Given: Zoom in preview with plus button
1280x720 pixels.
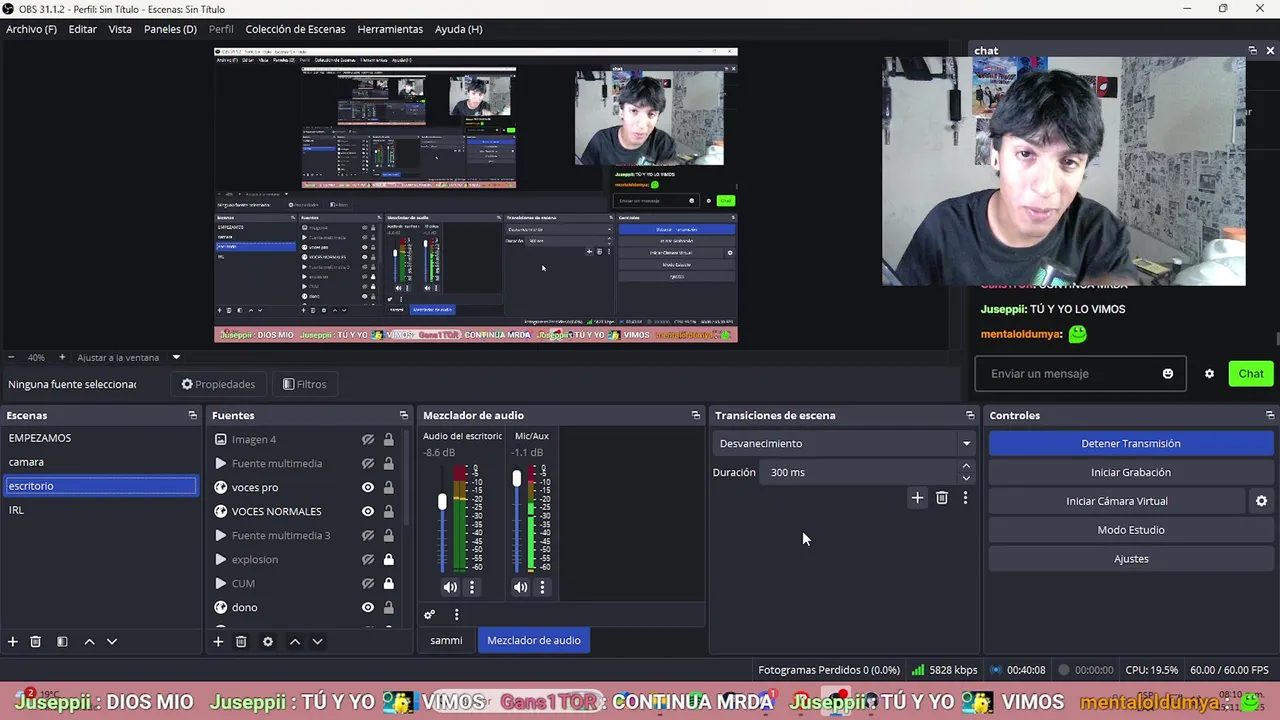Looking at the screenshot, I should pyautogui.click(x=62, y=357).
